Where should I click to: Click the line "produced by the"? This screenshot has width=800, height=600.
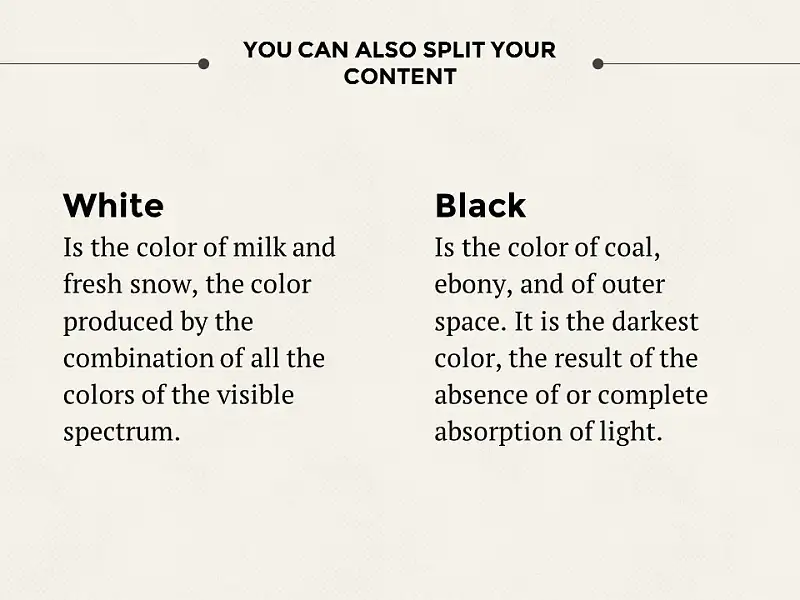[x=158, y=322]
